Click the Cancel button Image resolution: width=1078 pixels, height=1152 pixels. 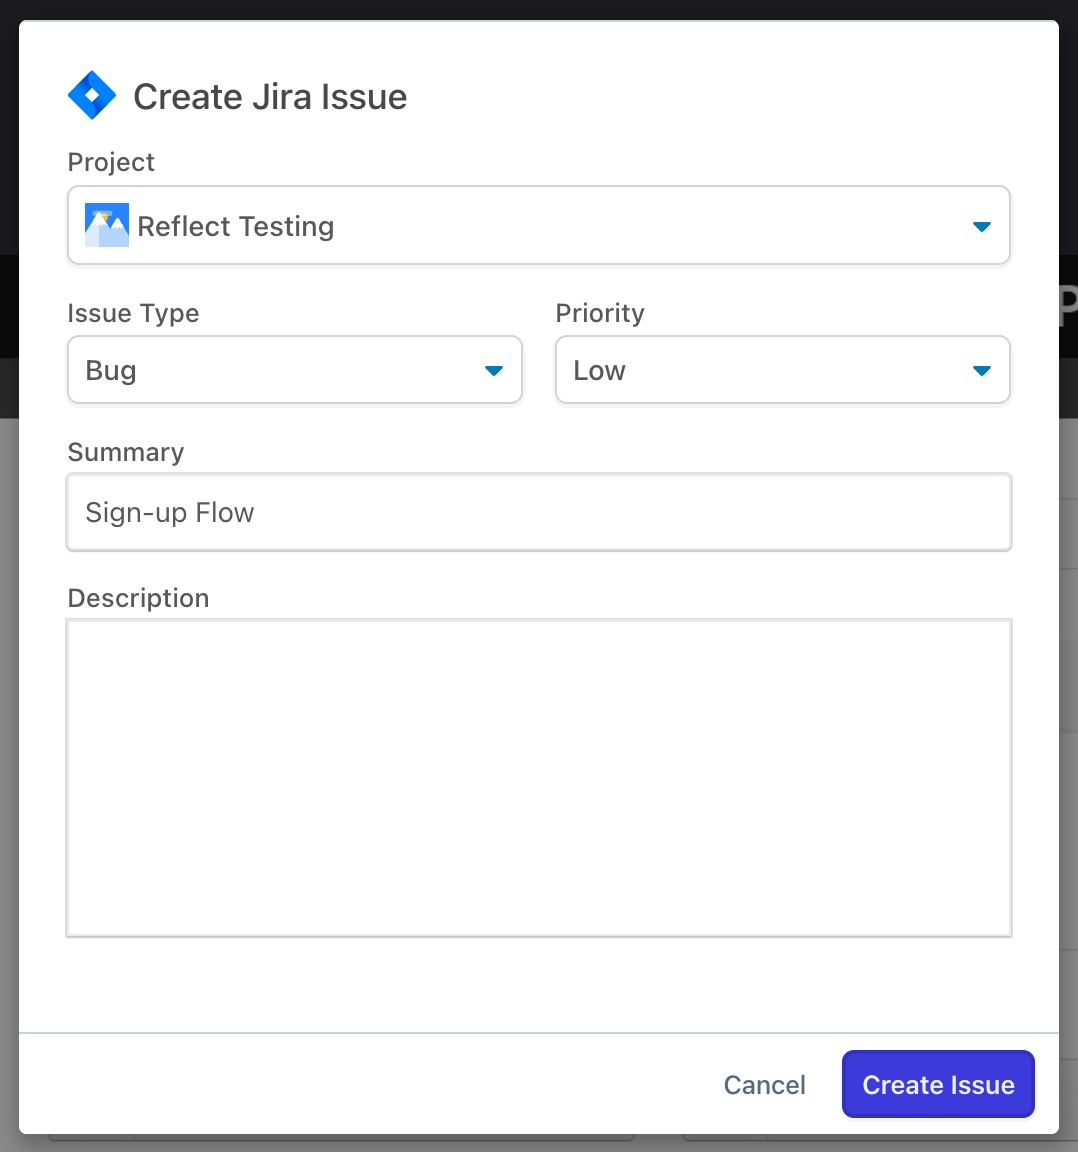[764, 1084]
